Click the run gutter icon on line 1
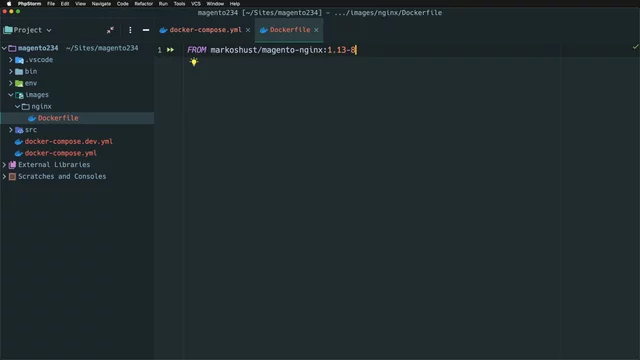This screenshot has height=360, width=640. coord(170,50)
